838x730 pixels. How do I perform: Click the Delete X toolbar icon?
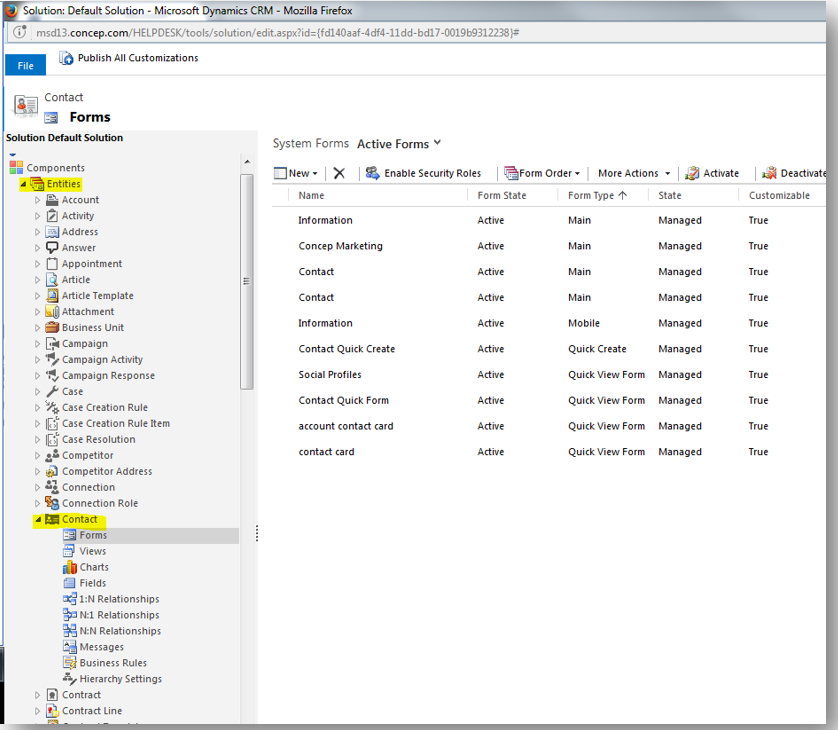(339, 173)
